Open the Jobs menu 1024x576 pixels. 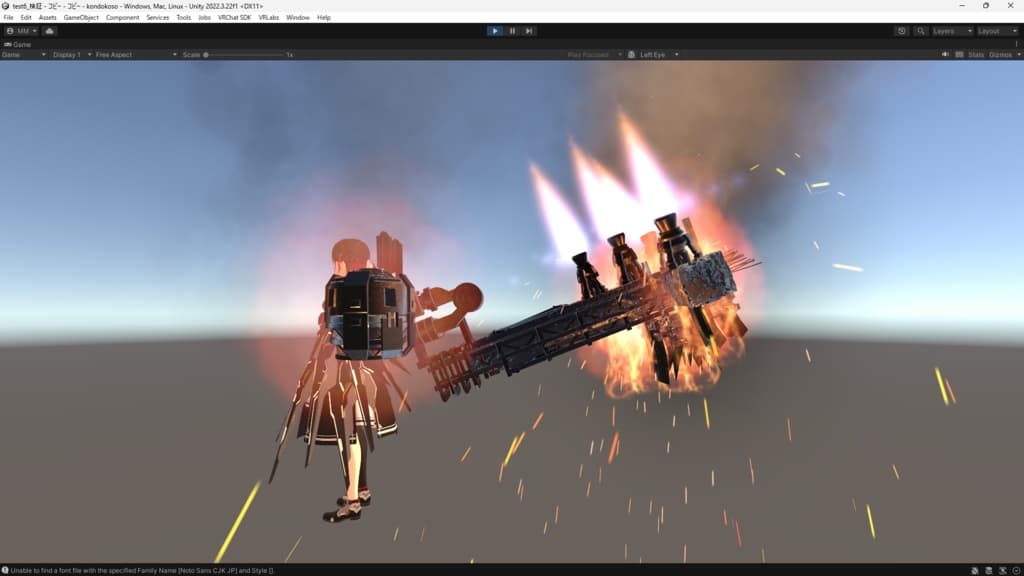tap(204, 18)
